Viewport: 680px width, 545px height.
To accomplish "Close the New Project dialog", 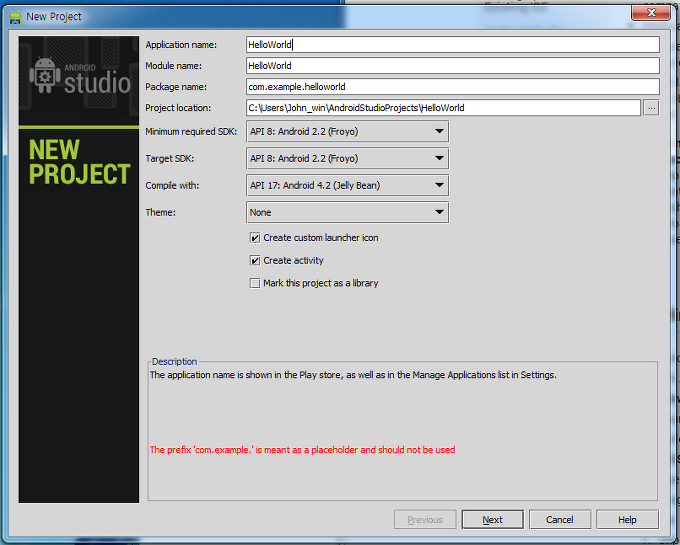I will pos(651,13).
